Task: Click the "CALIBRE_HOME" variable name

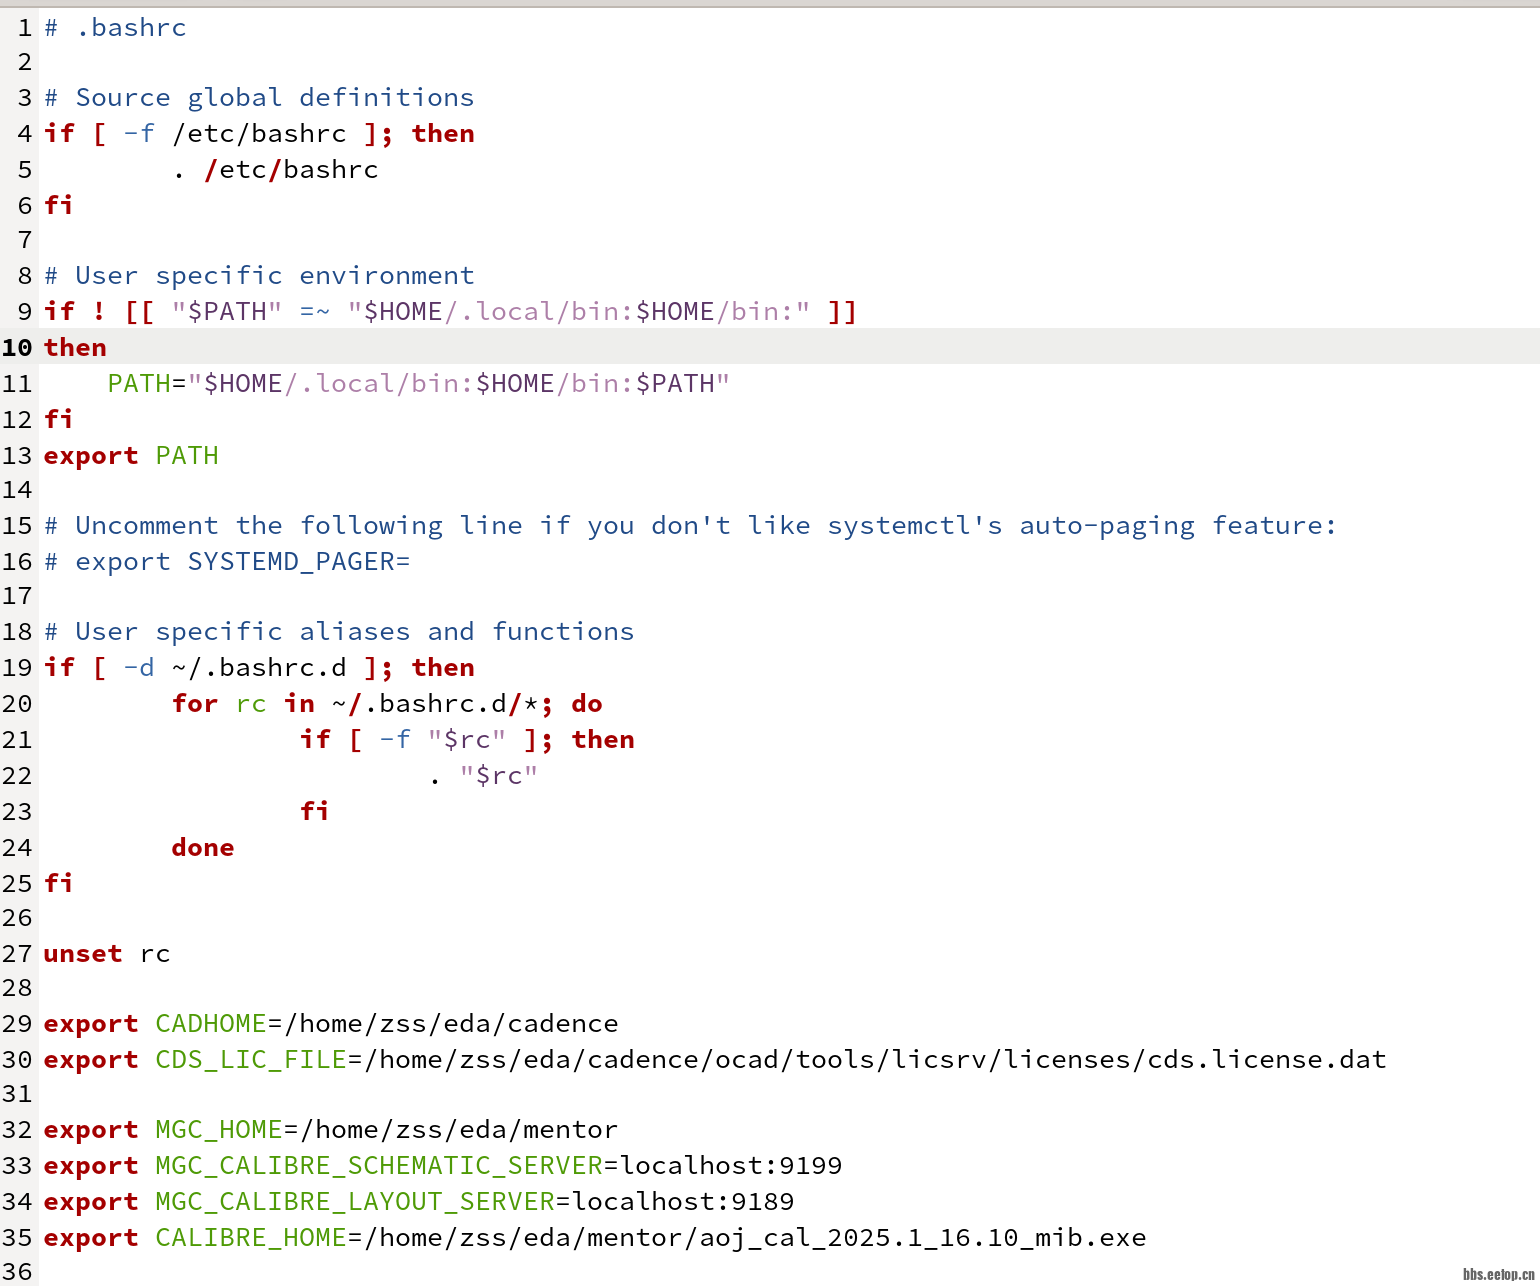Action: point(250,1237)
